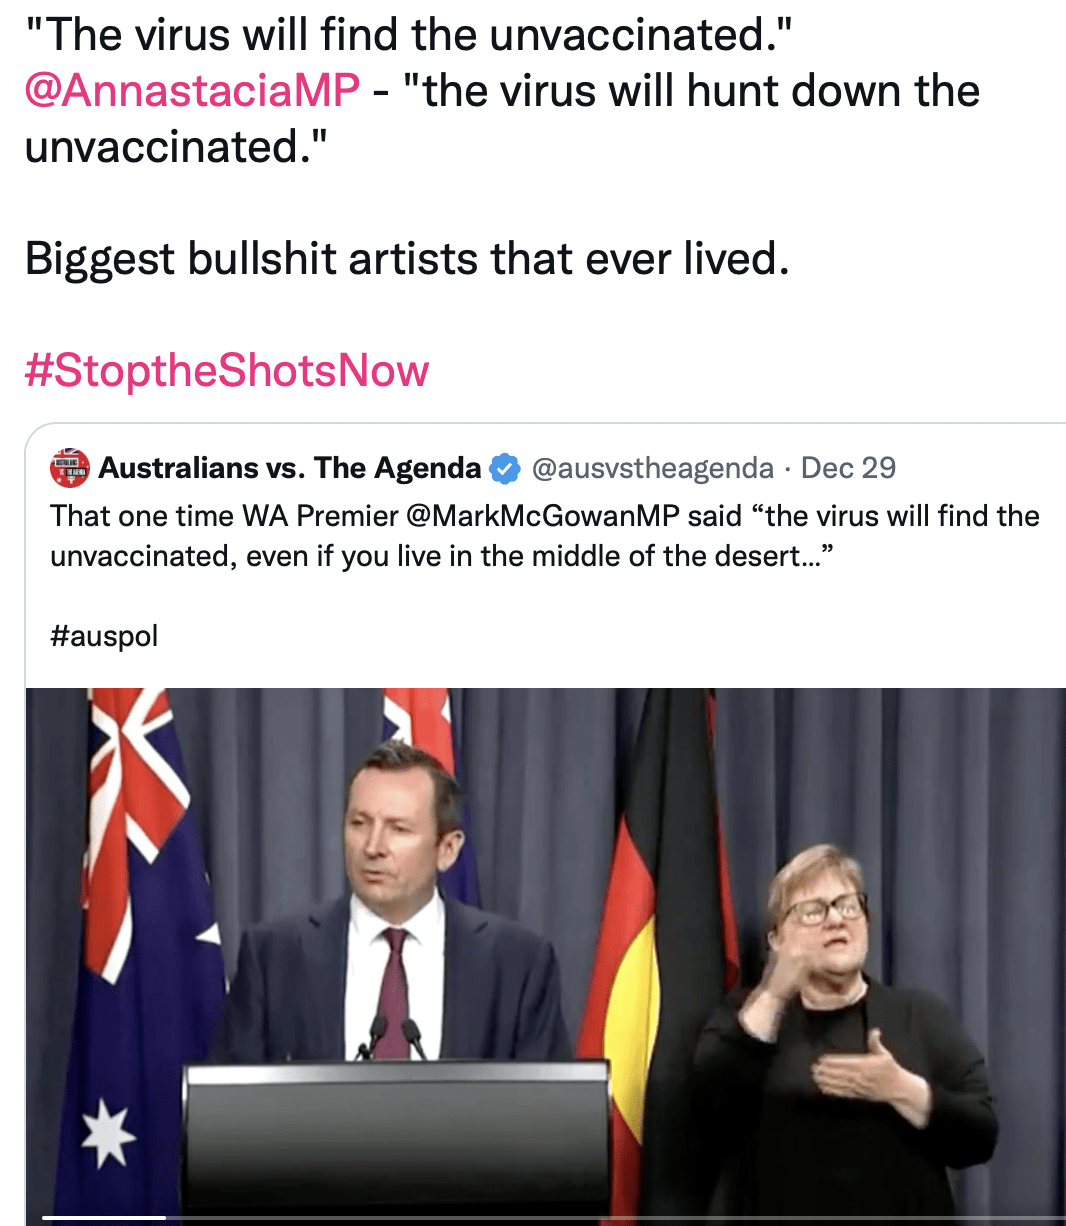Click the "Biggest bullshit artists" tweet line

point(407,259)
